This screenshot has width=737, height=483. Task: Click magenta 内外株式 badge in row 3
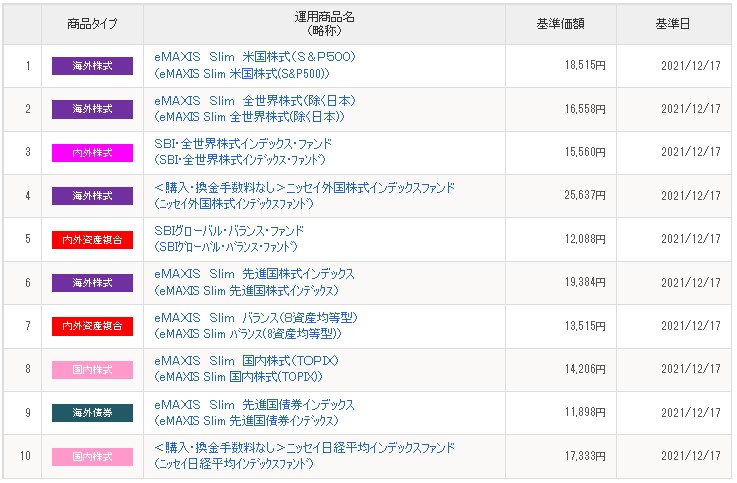coord(92,153)
